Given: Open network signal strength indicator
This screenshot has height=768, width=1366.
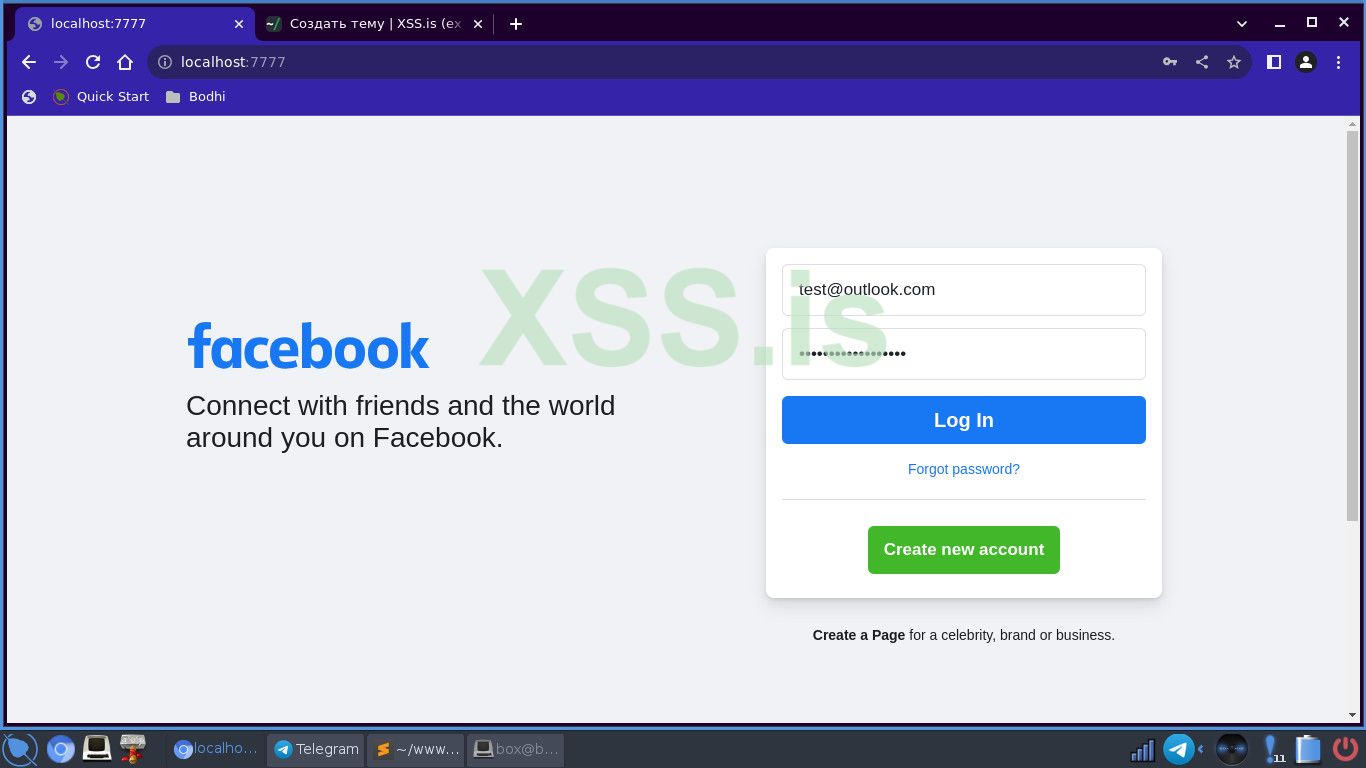Looking at the screenshot, I should pos(1142,749).
